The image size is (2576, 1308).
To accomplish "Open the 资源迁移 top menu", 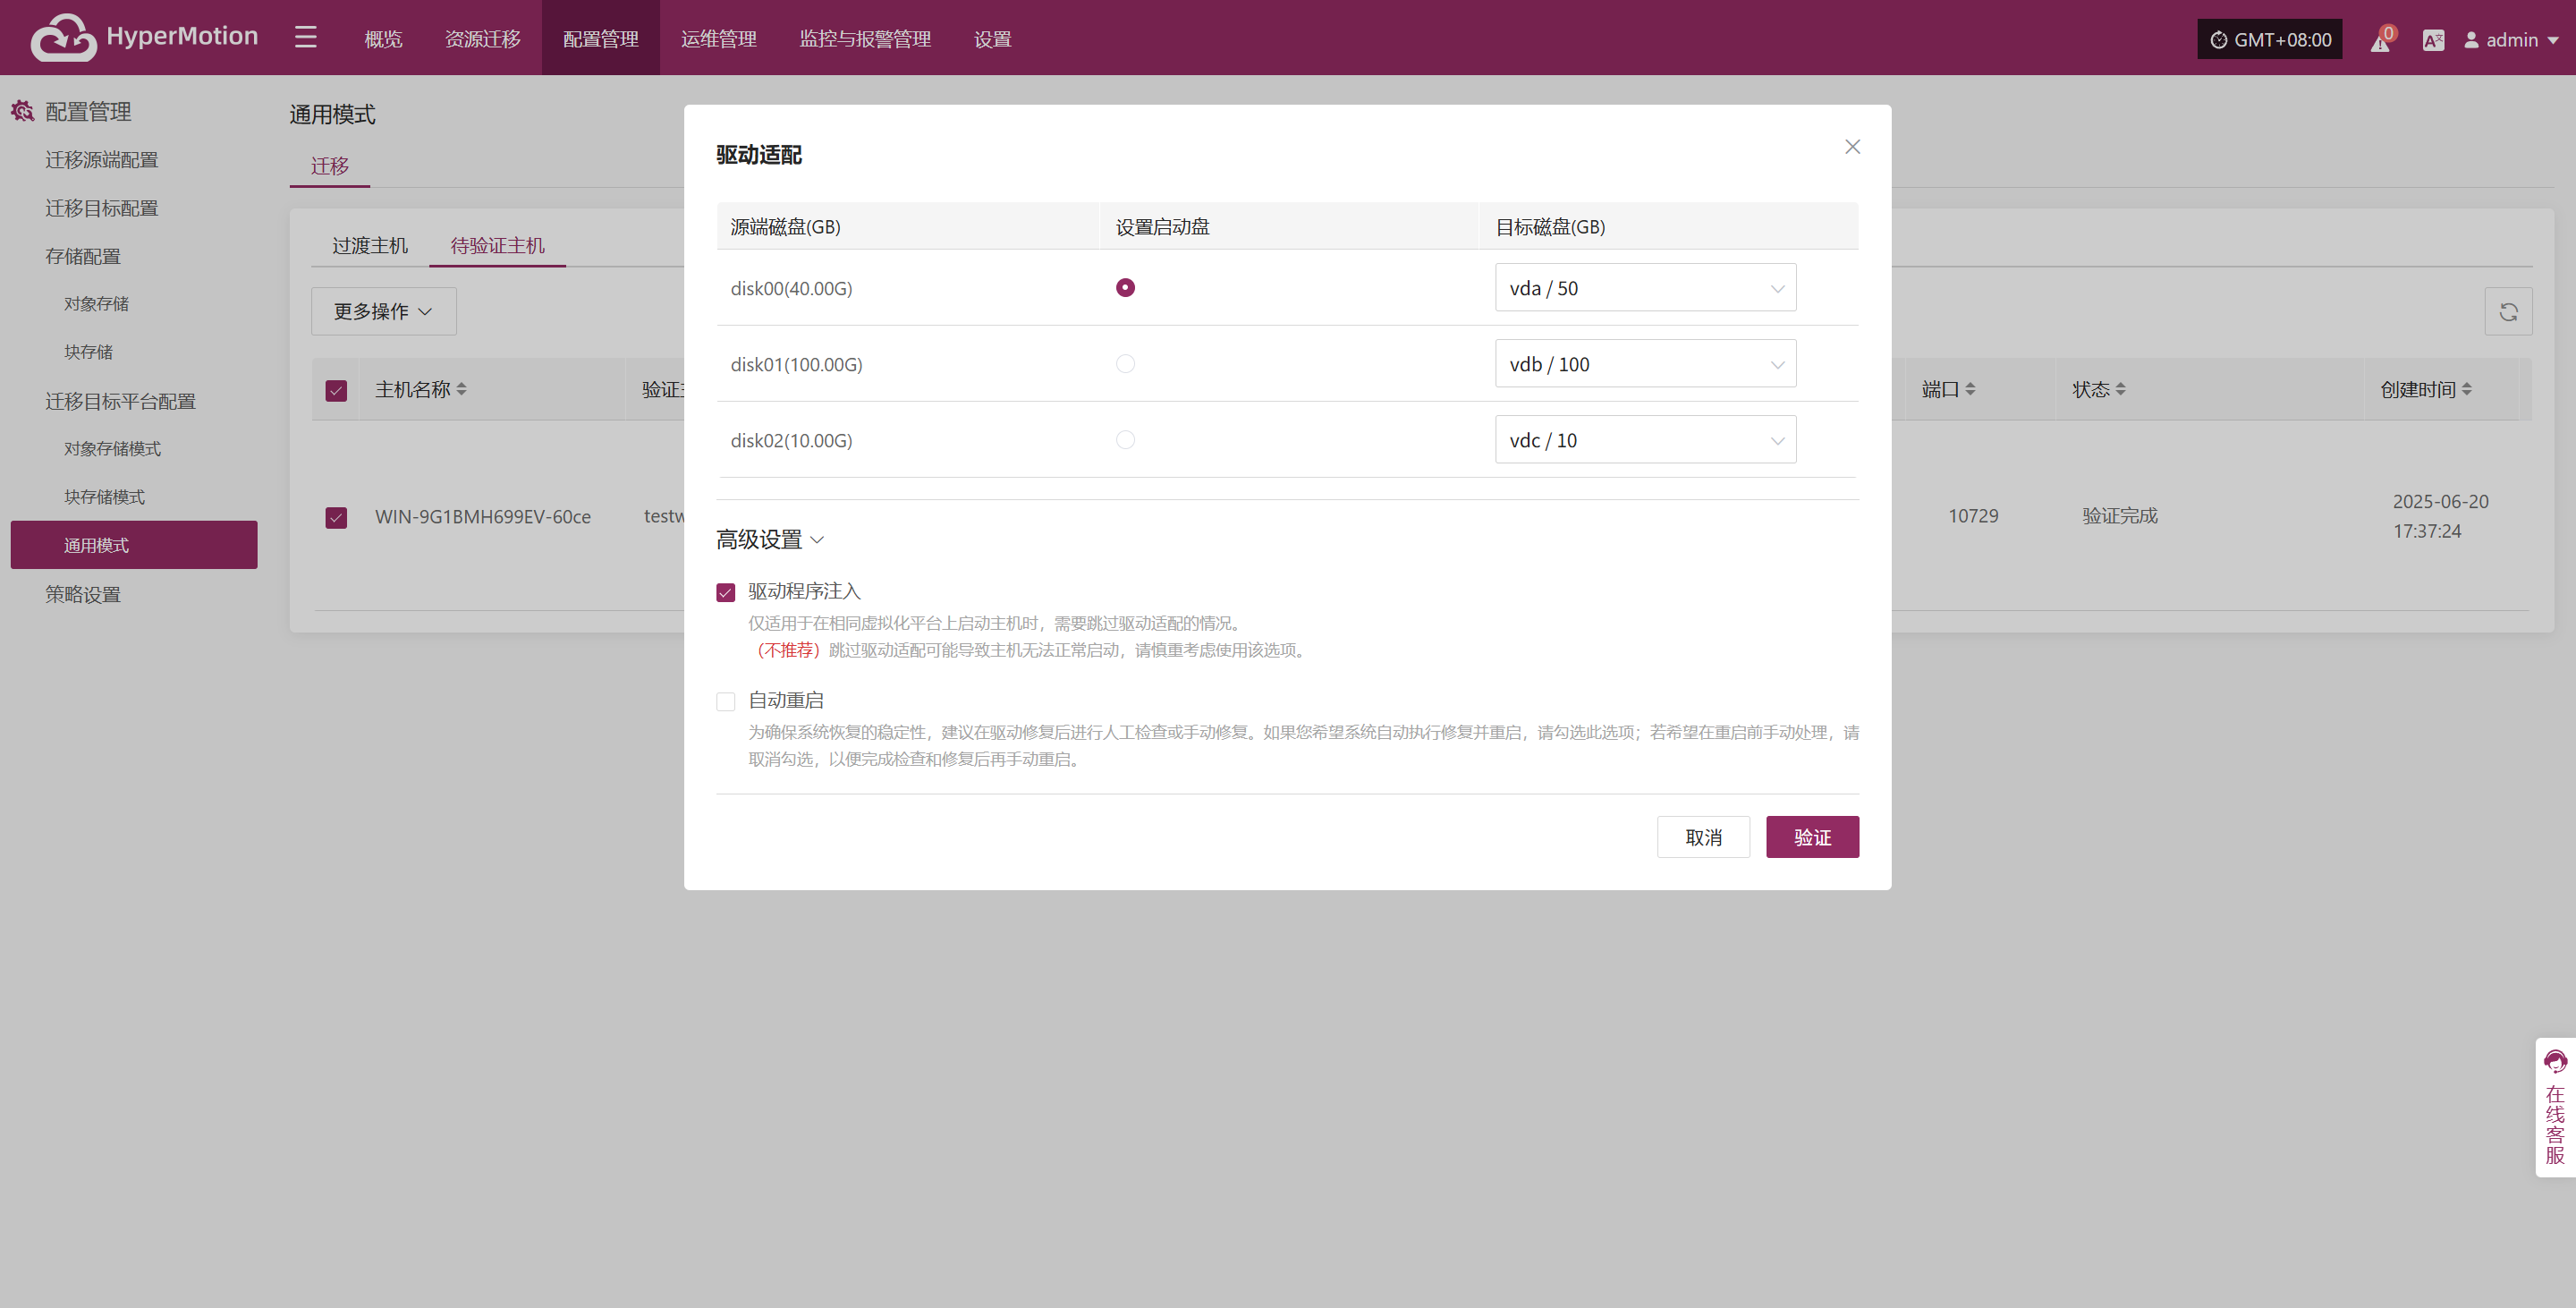I will [x=482, y=39].
